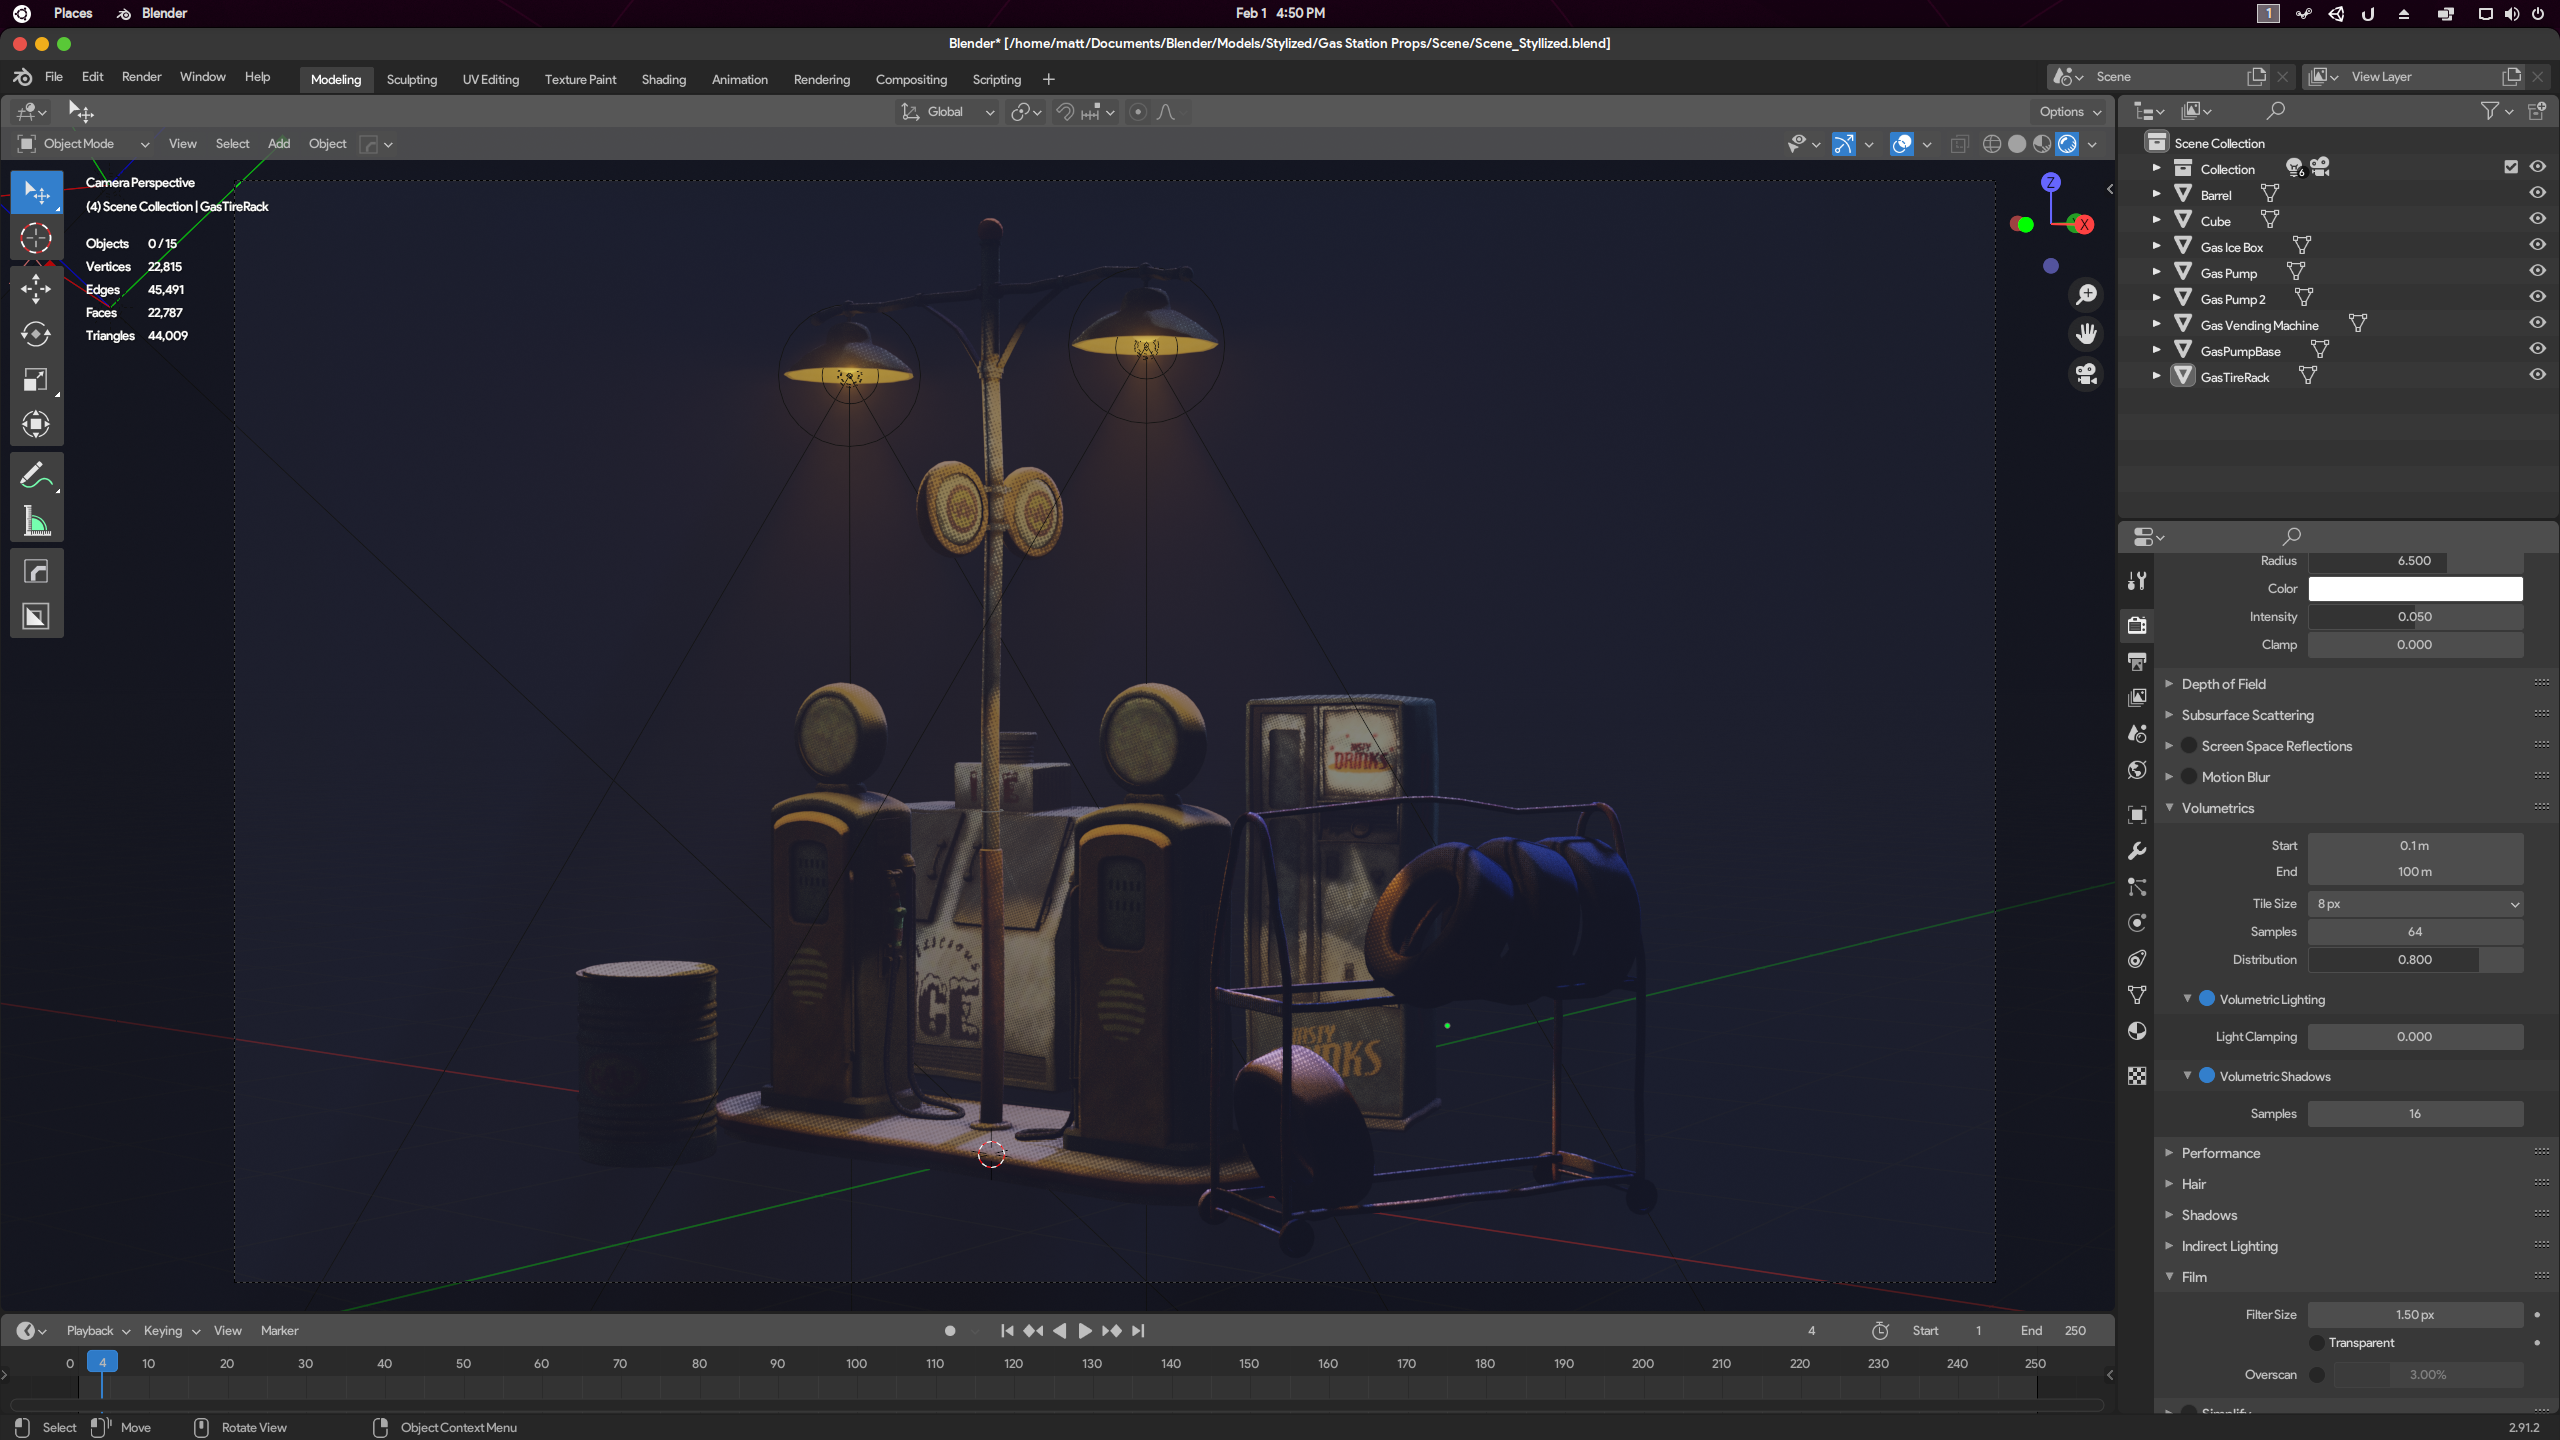Viewport: 2560px width, 1440px height.
Task: Open the Tile Size dropdown
Action: tap(2415, 904)
